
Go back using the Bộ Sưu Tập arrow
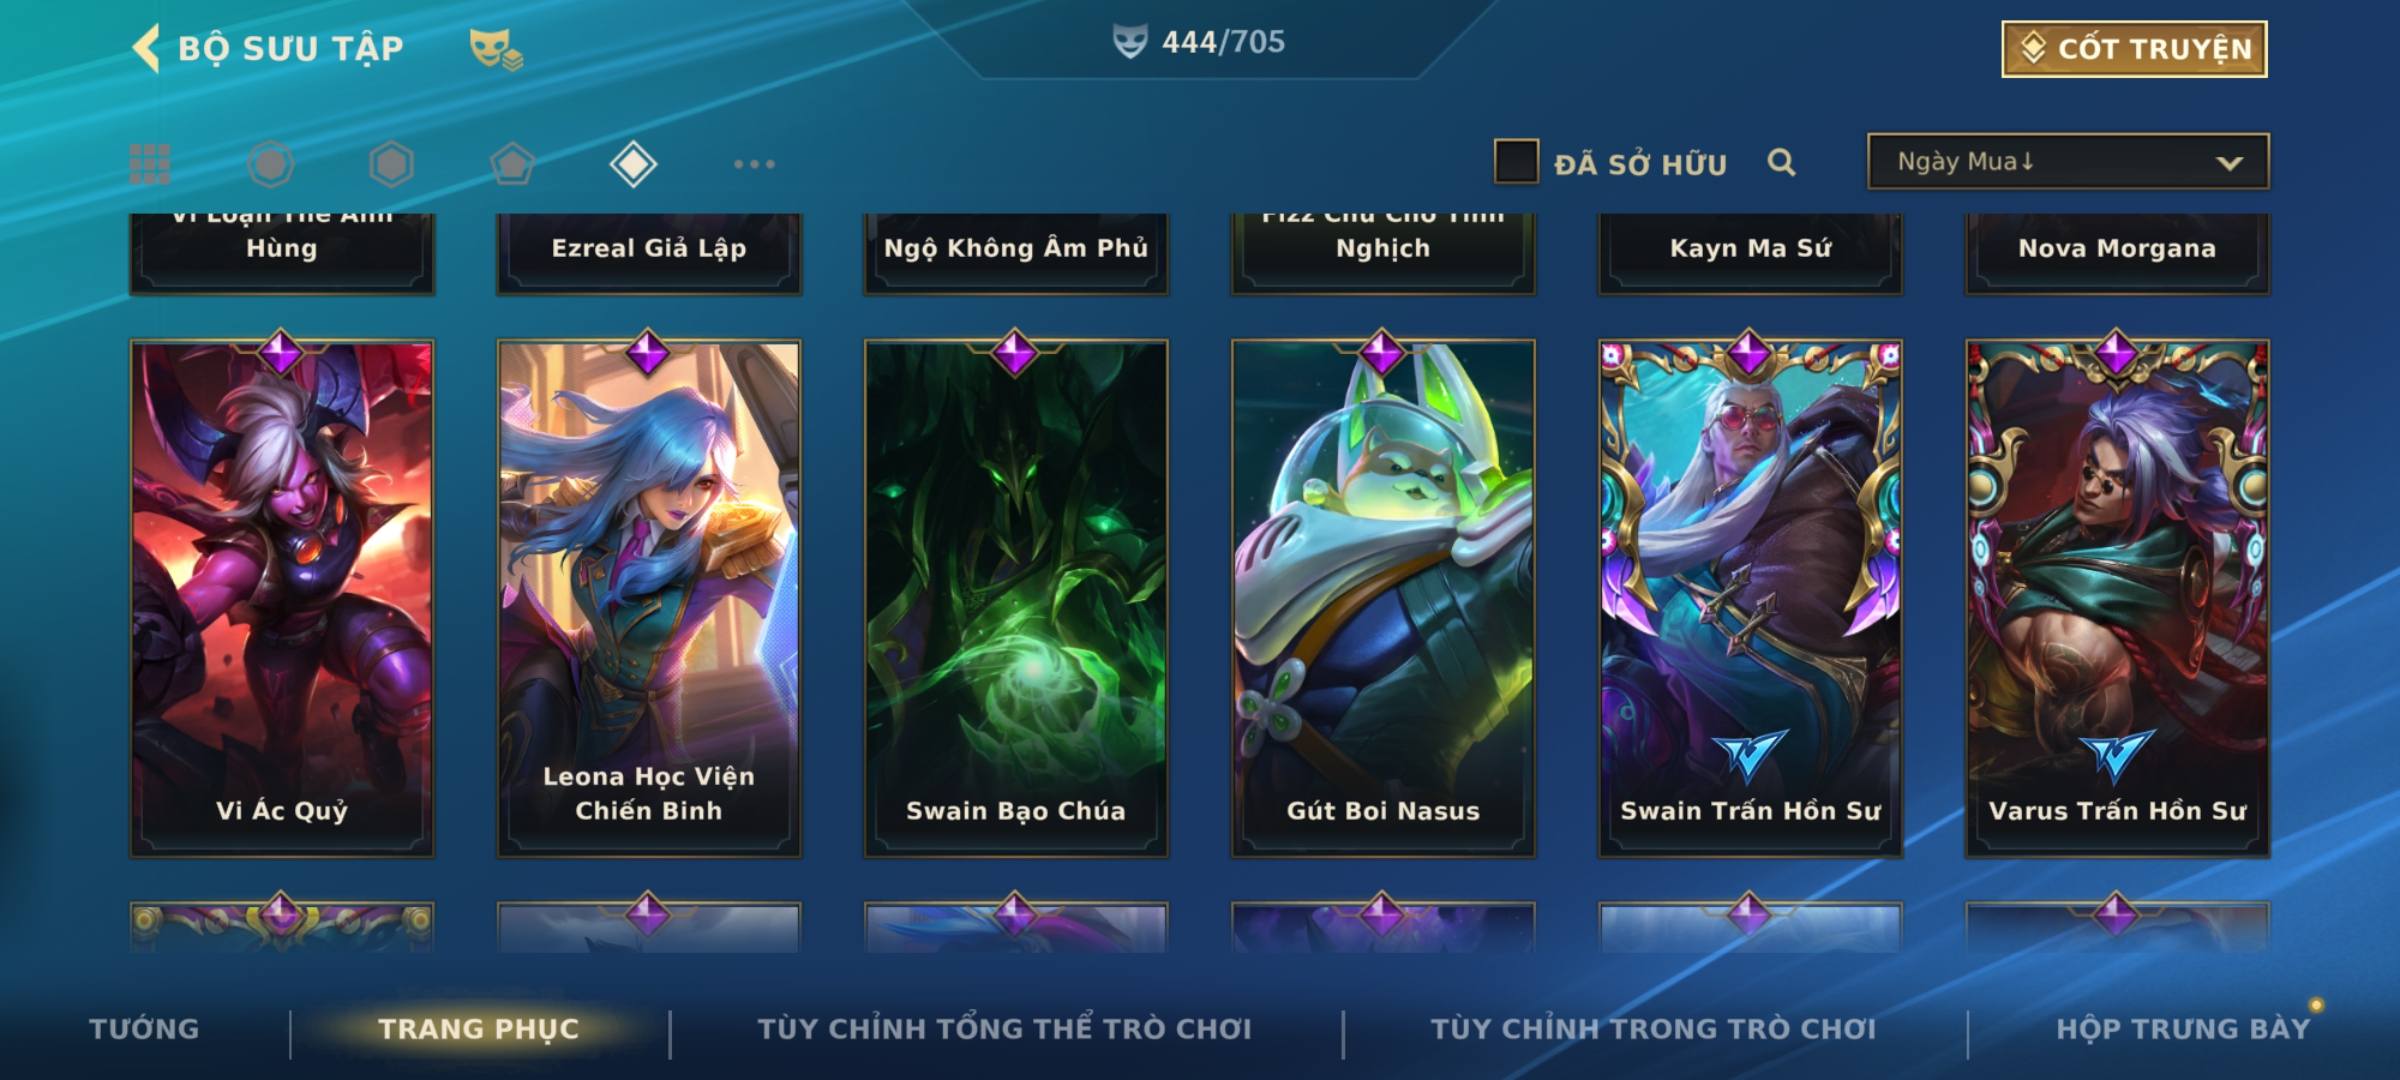point(146,48)
